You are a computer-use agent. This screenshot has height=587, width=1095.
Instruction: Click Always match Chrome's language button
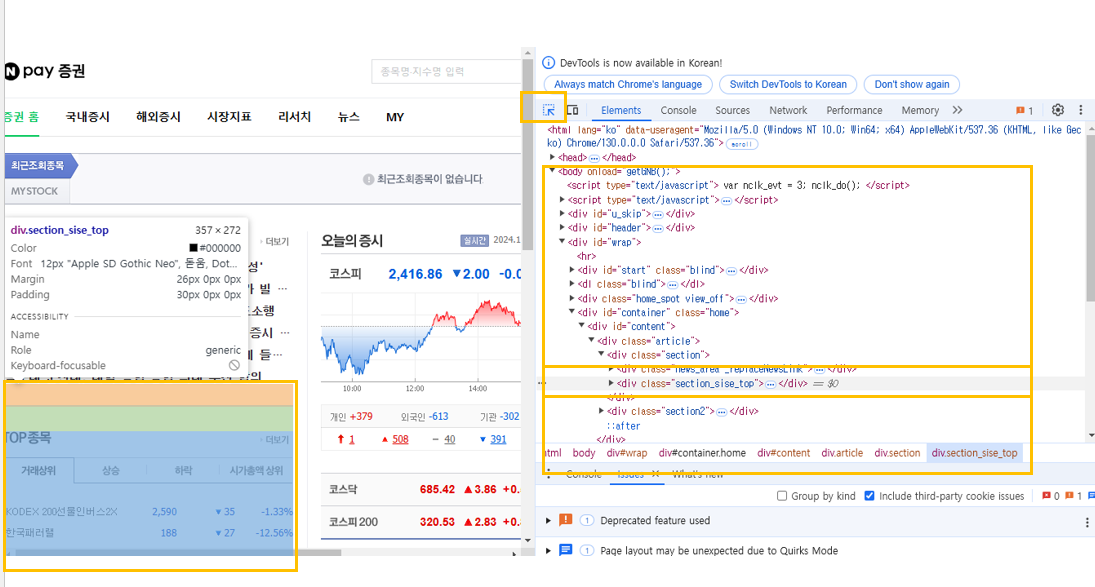click(628, 84)
